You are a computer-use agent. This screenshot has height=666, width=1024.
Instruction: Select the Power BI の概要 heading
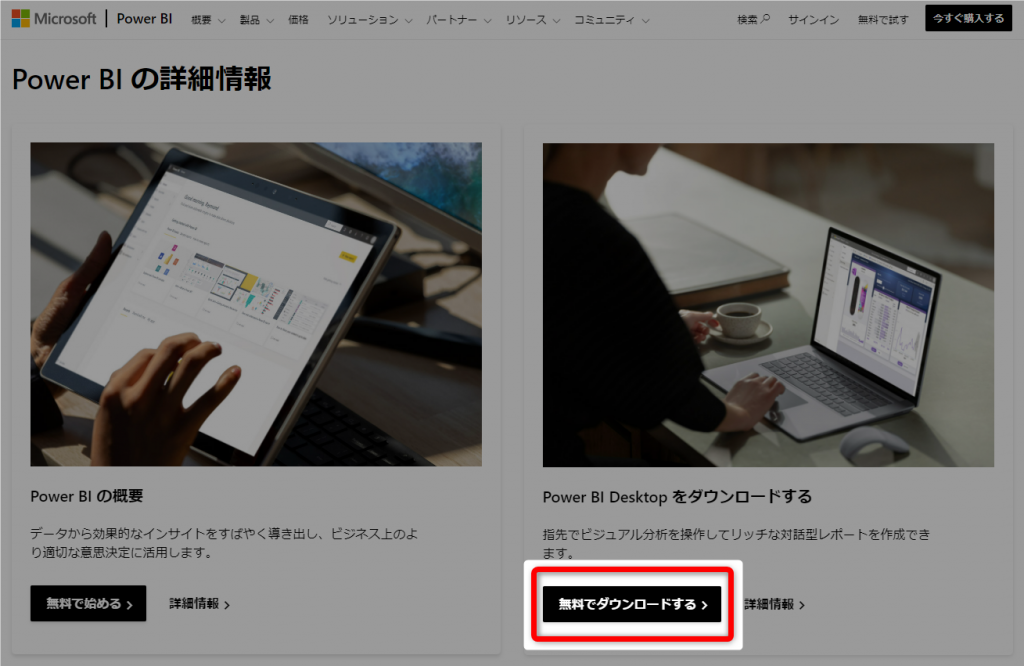point(86,496)
